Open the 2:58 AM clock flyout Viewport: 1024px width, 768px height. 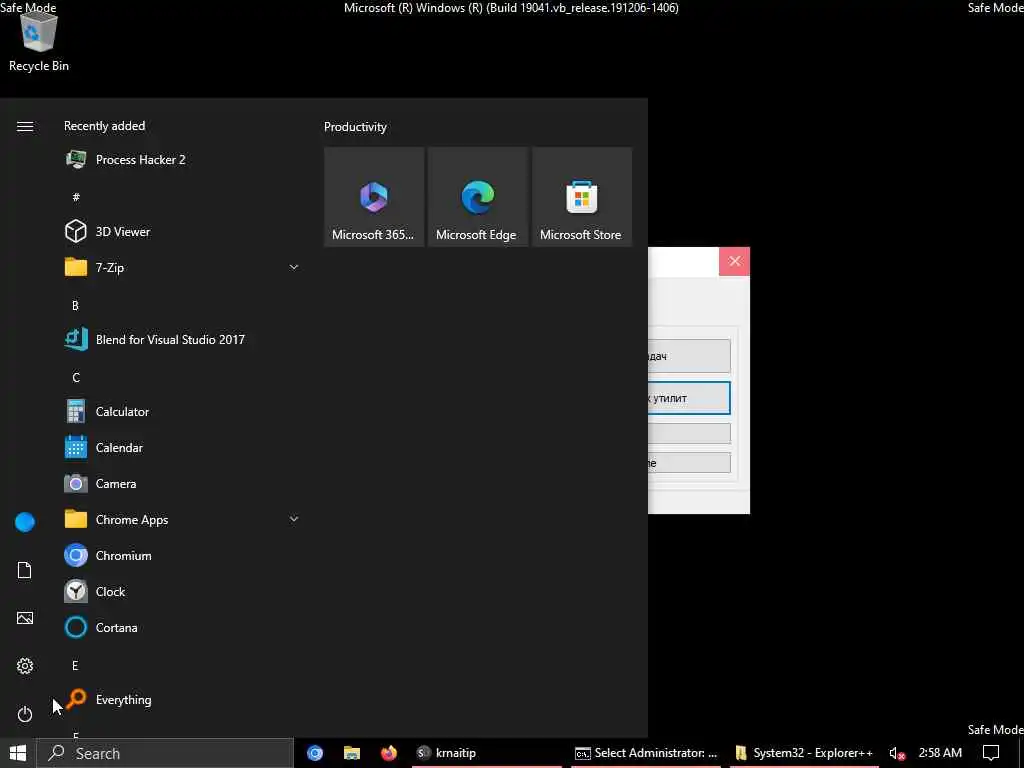tap(940, 753)
